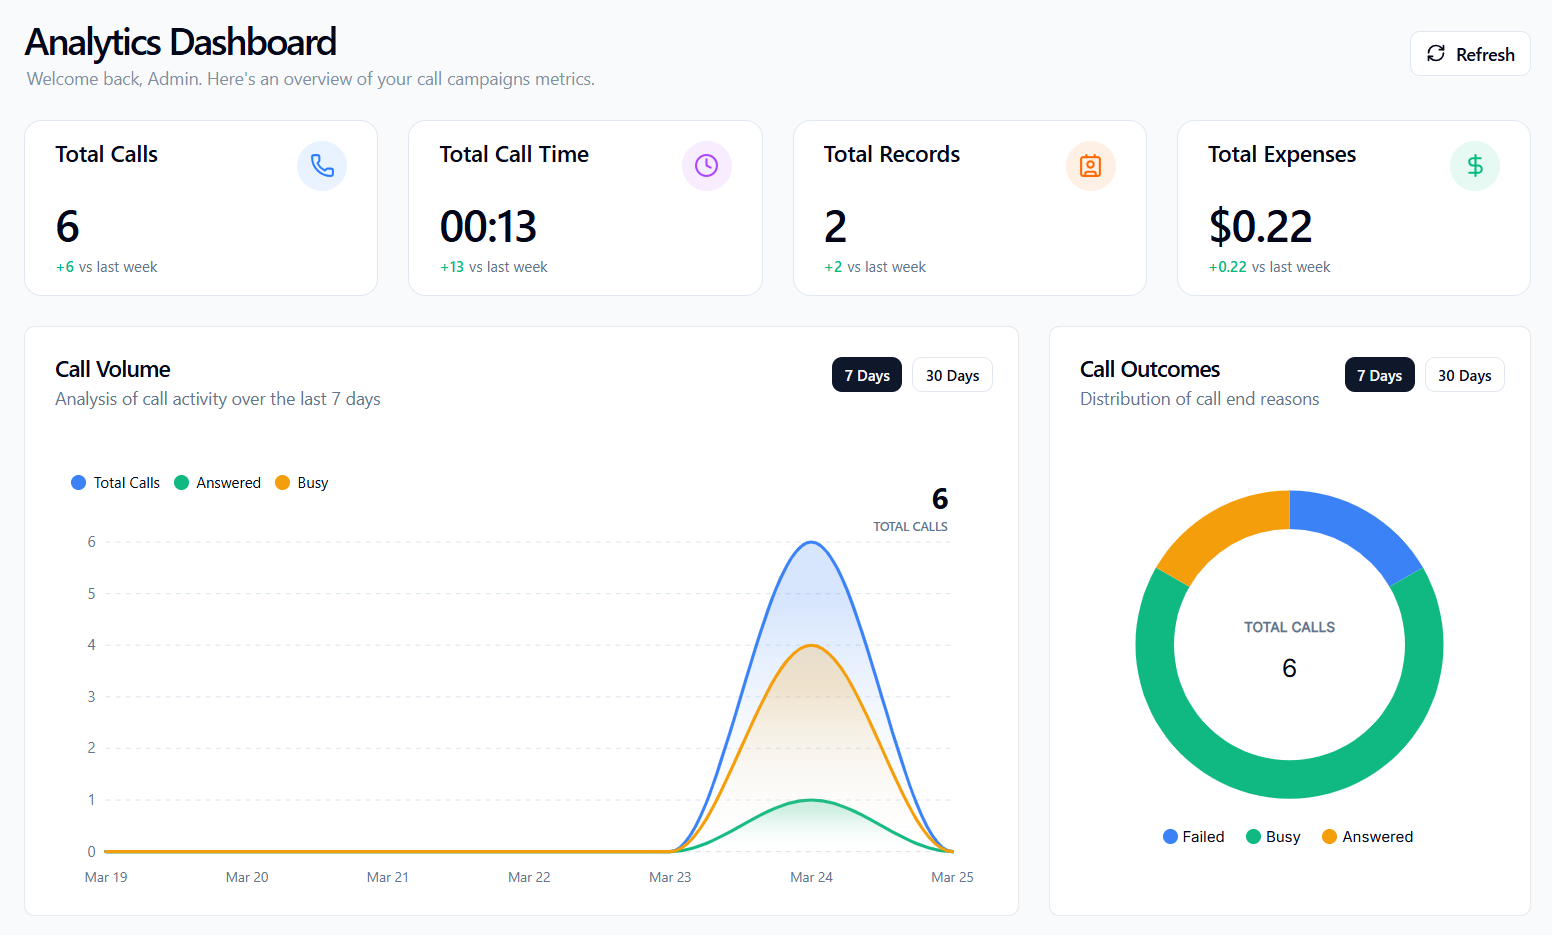This screenshot has height=935, width=1552.
Task: Click the orange Busy legend dot
Action: click(x=282, y=482)
